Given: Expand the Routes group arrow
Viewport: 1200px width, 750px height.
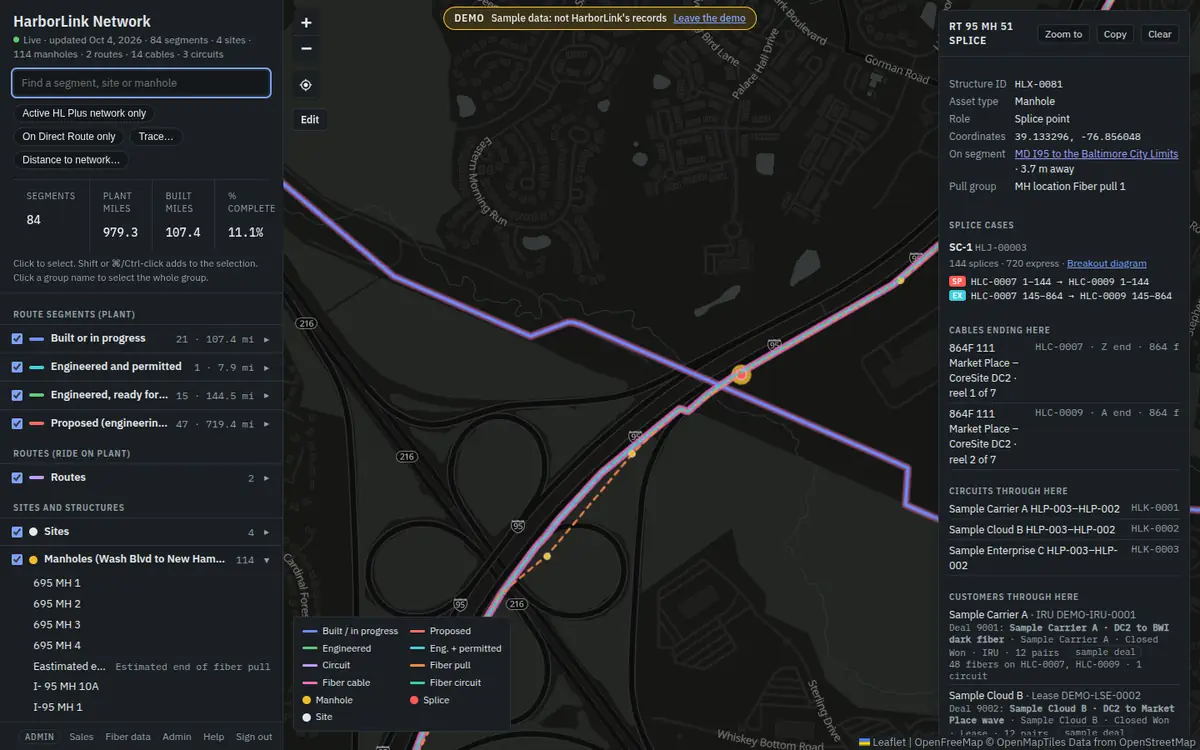Looking at the screenshot, I should (x=266, y=478).
